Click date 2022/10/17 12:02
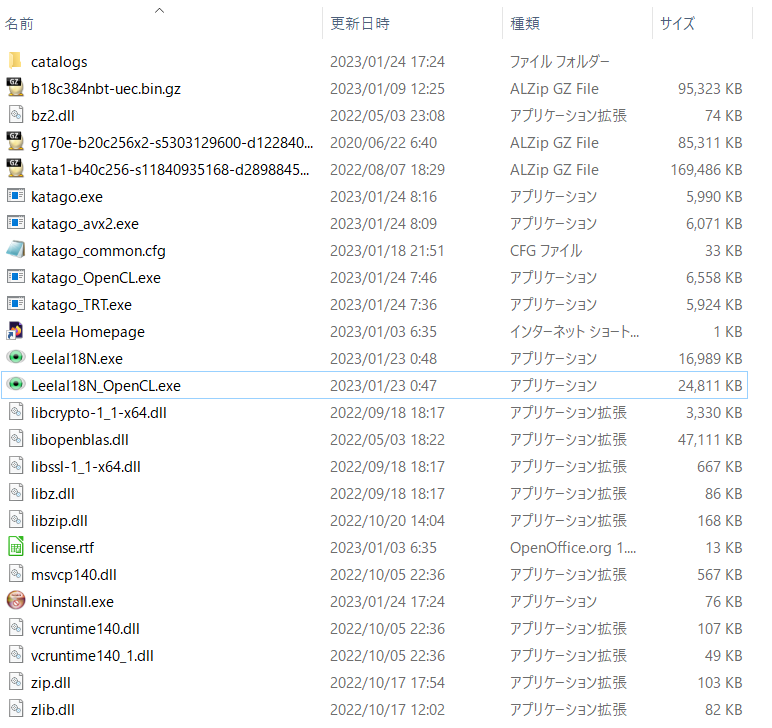Screen dimensions: 772x728 click(x=387, y=710)
